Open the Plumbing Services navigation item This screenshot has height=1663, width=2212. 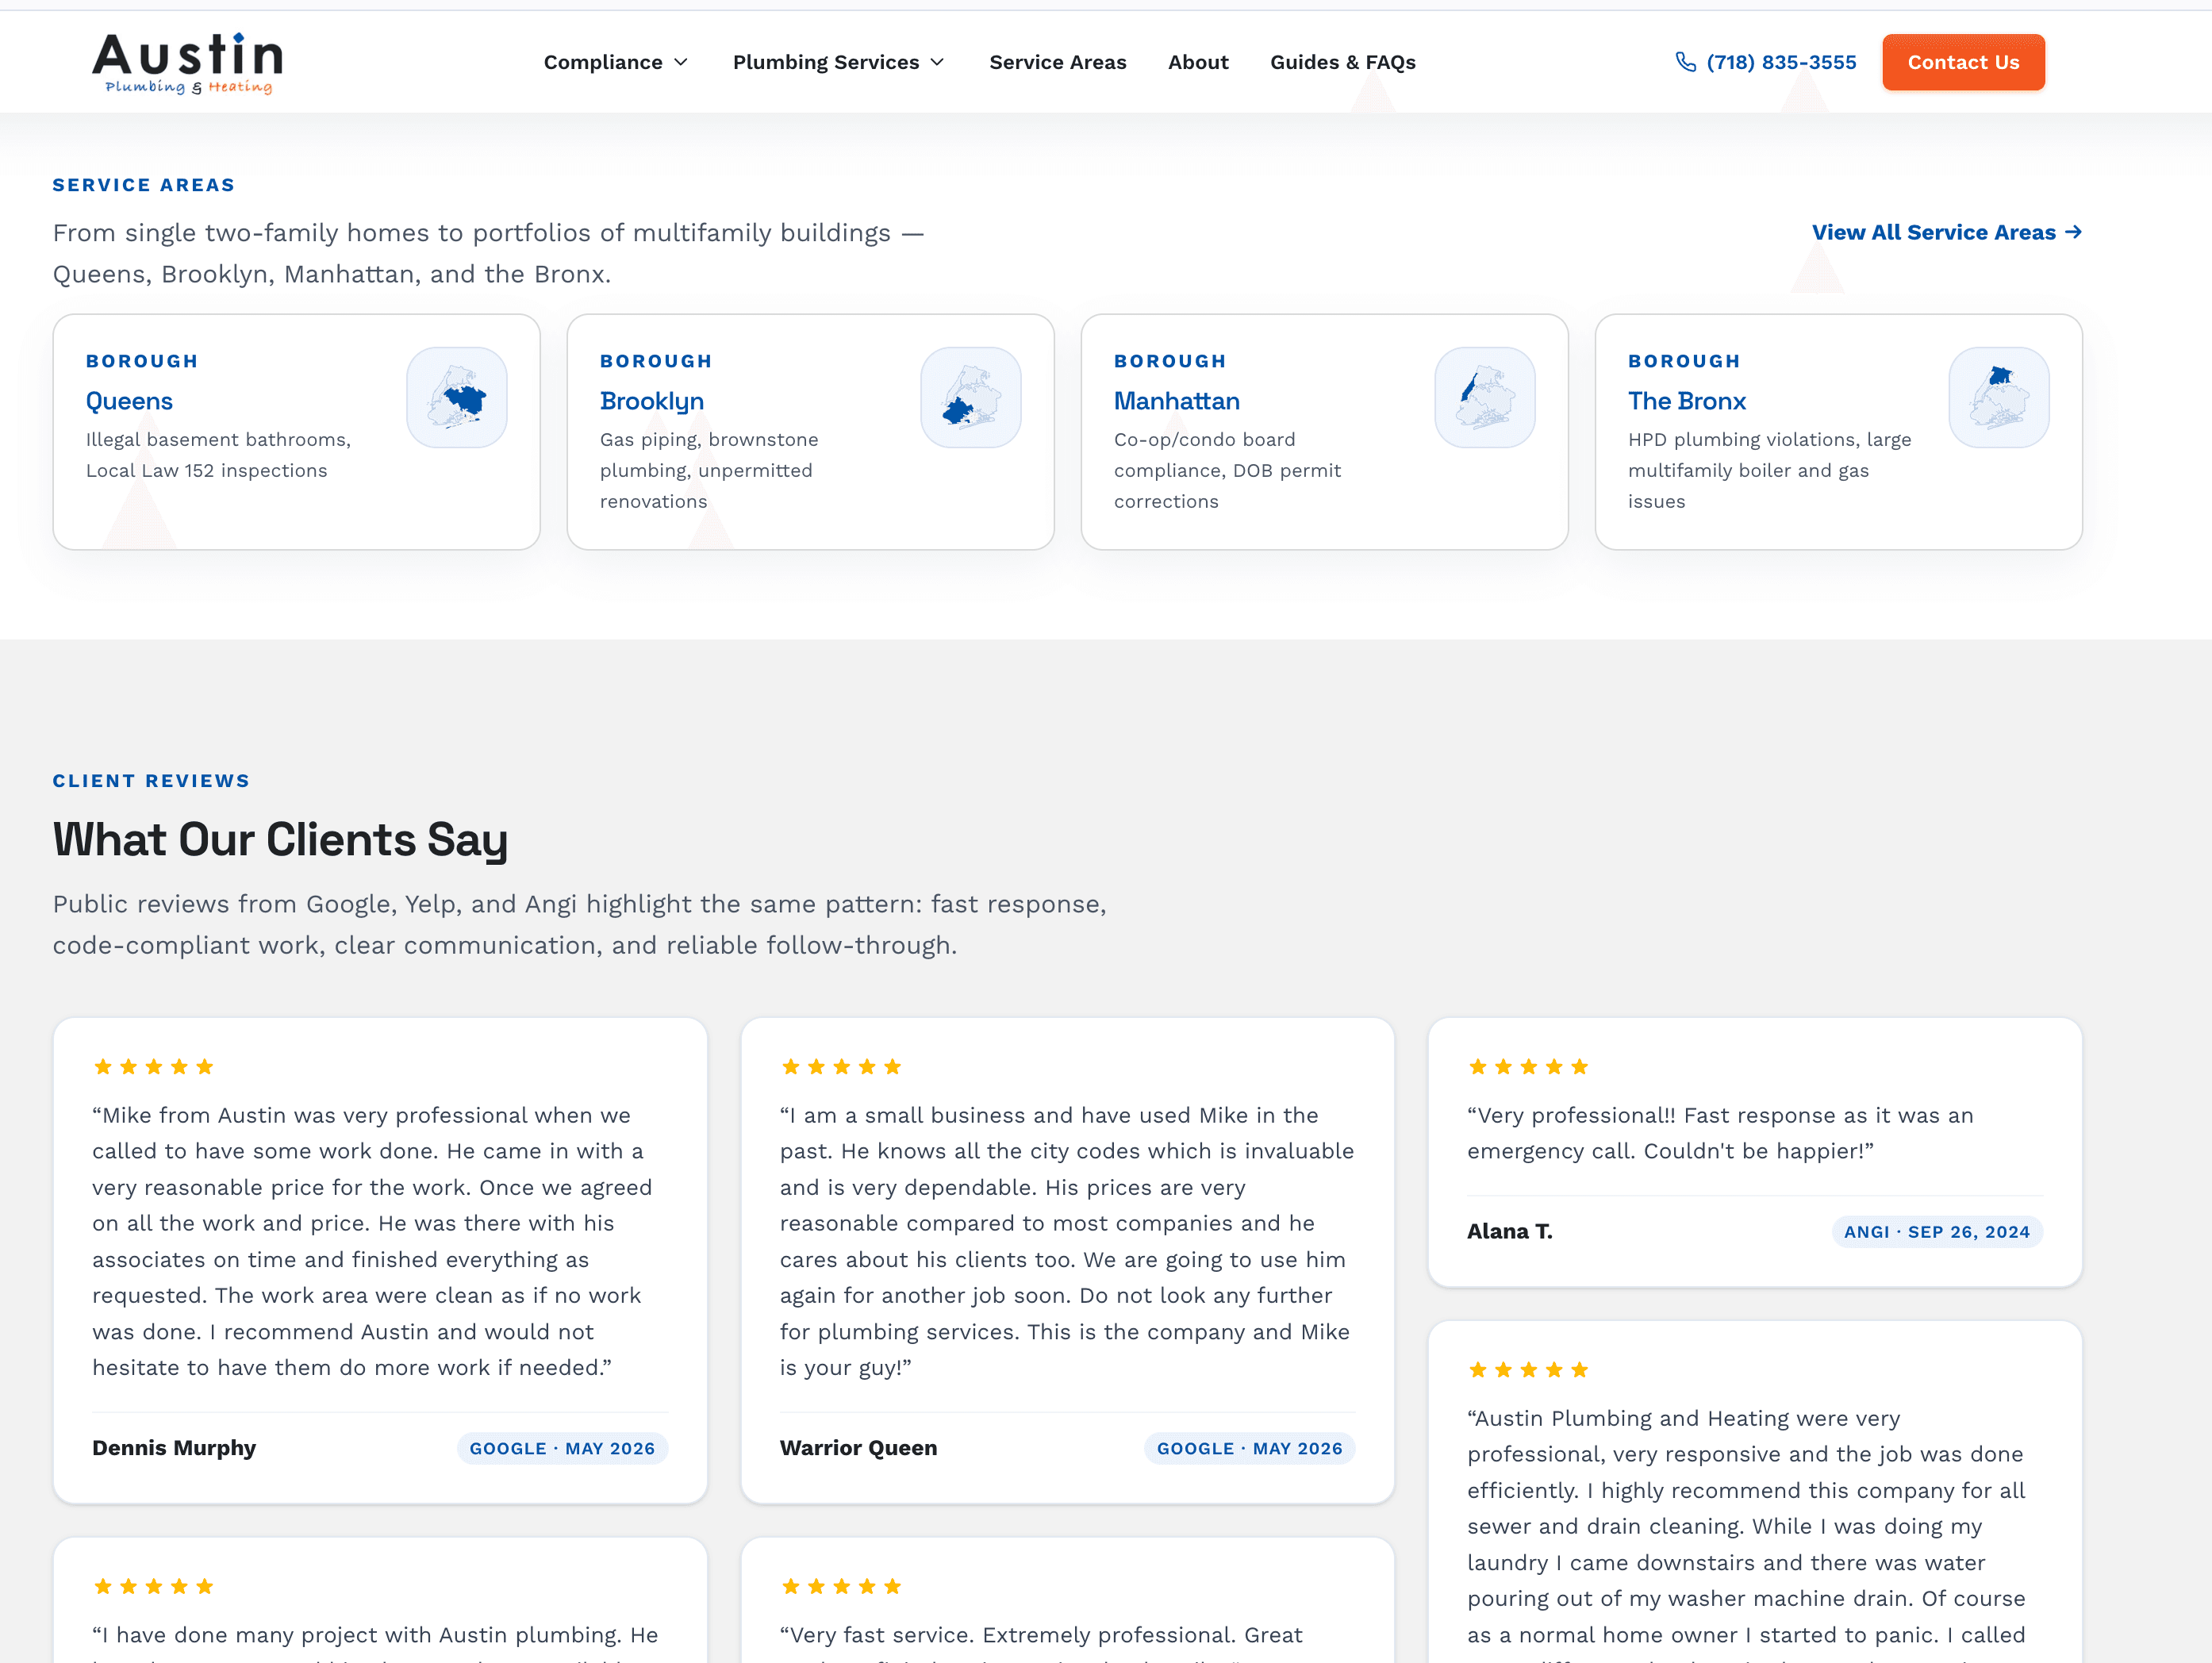click(839, 62)
